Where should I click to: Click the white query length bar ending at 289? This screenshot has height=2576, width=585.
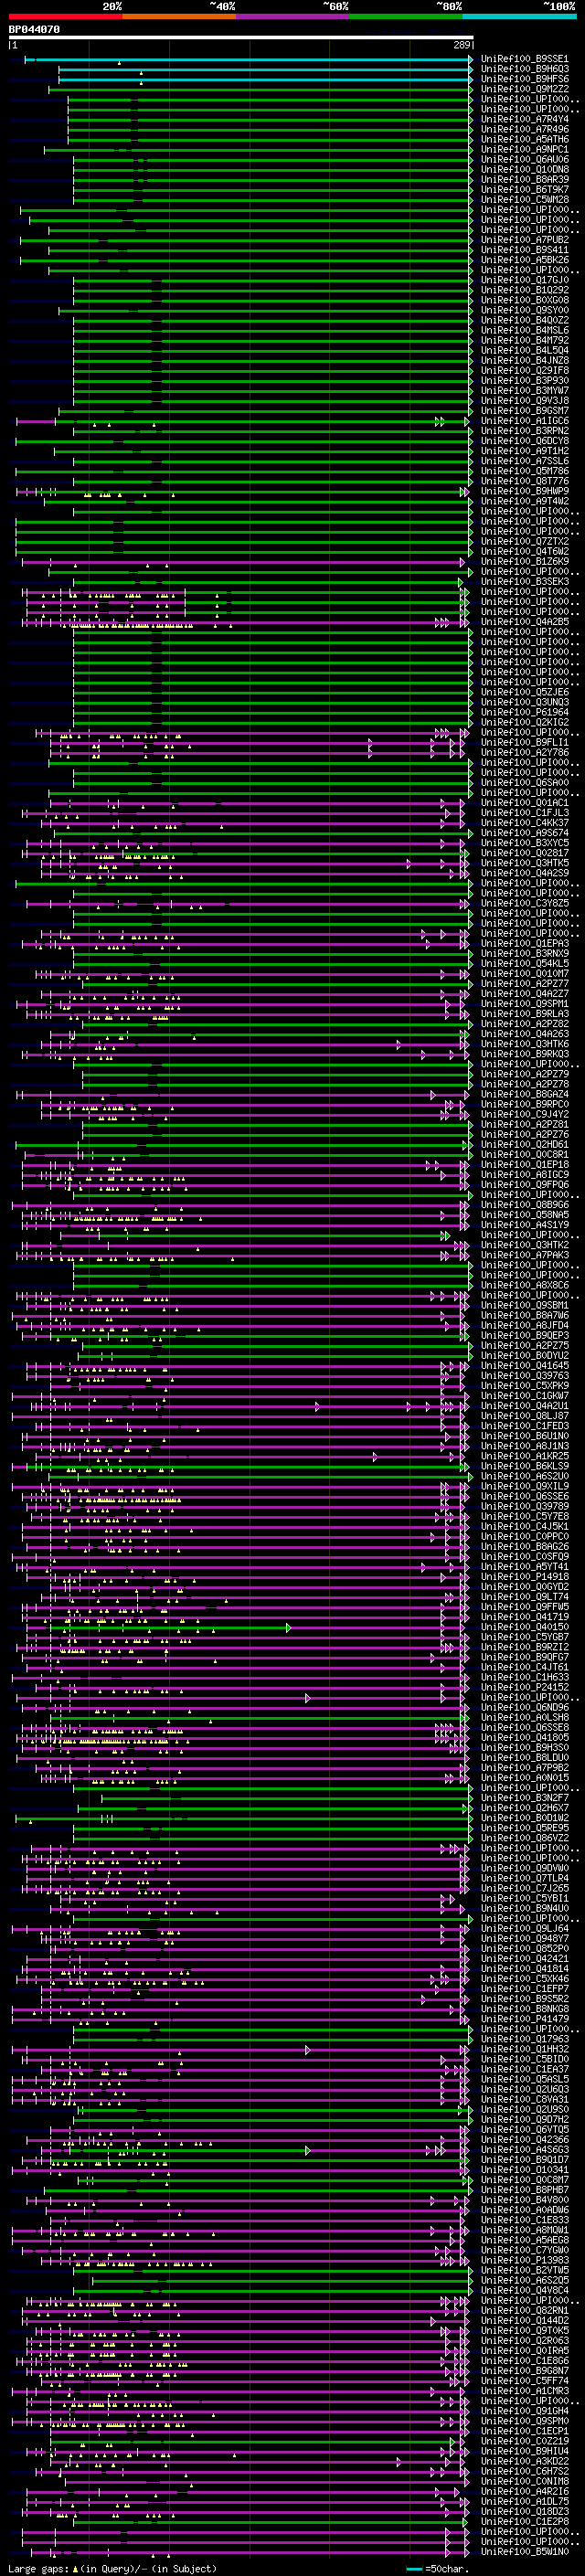click(x=241, y=38)
